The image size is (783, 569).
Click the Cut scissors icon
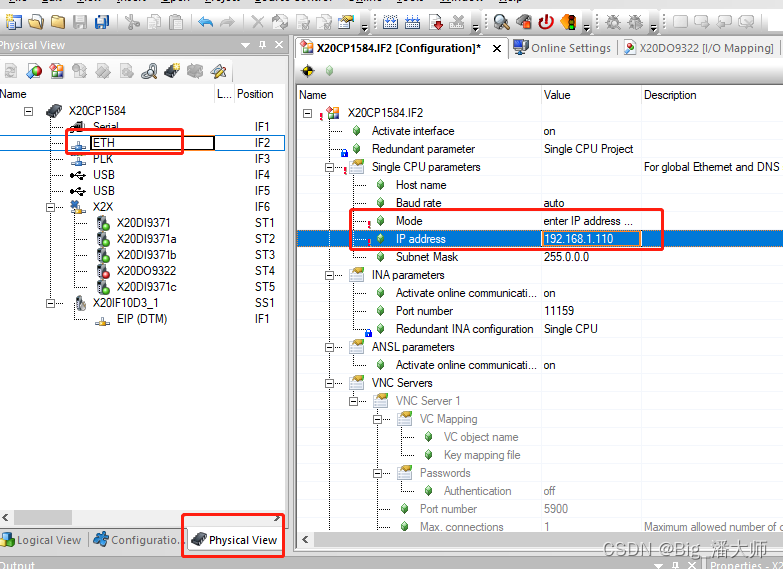click(x=132, y=22)
